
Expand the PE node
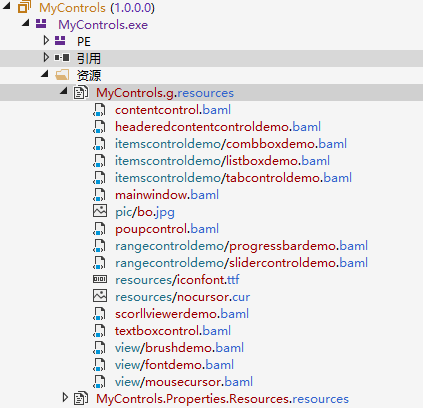pos(46,40)
